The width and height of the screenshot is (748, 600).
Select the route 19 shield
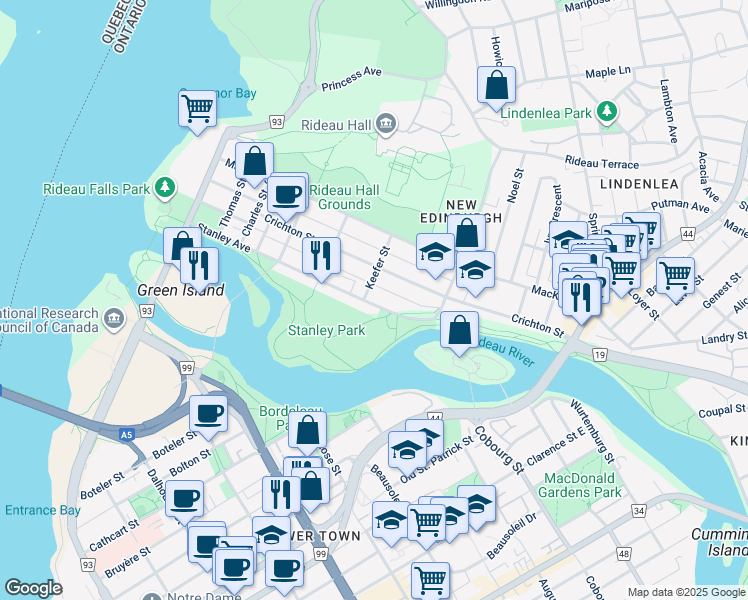coord(600,354)
